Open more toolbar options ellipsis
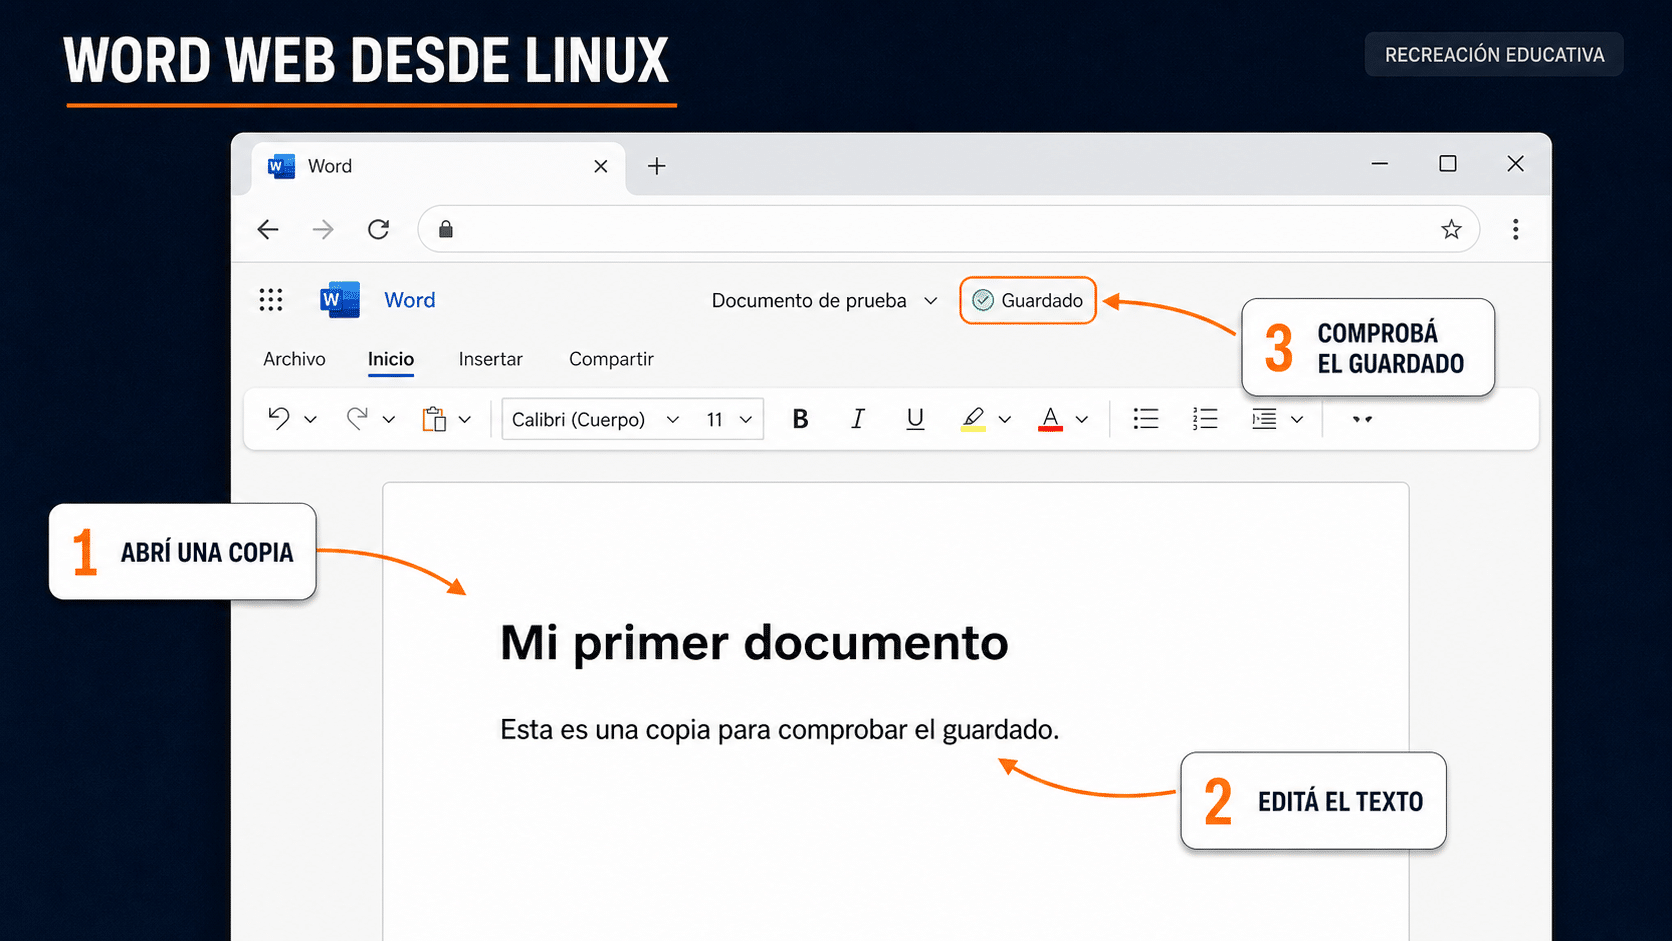This screenshot has height=941, width=1672. coord(1362,419)
